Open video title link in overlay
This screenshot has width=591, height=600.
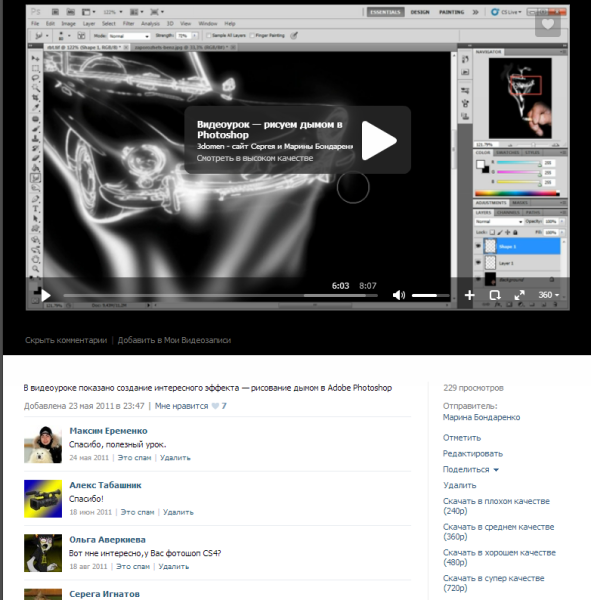pyautogui.click(x=269, y=129)
